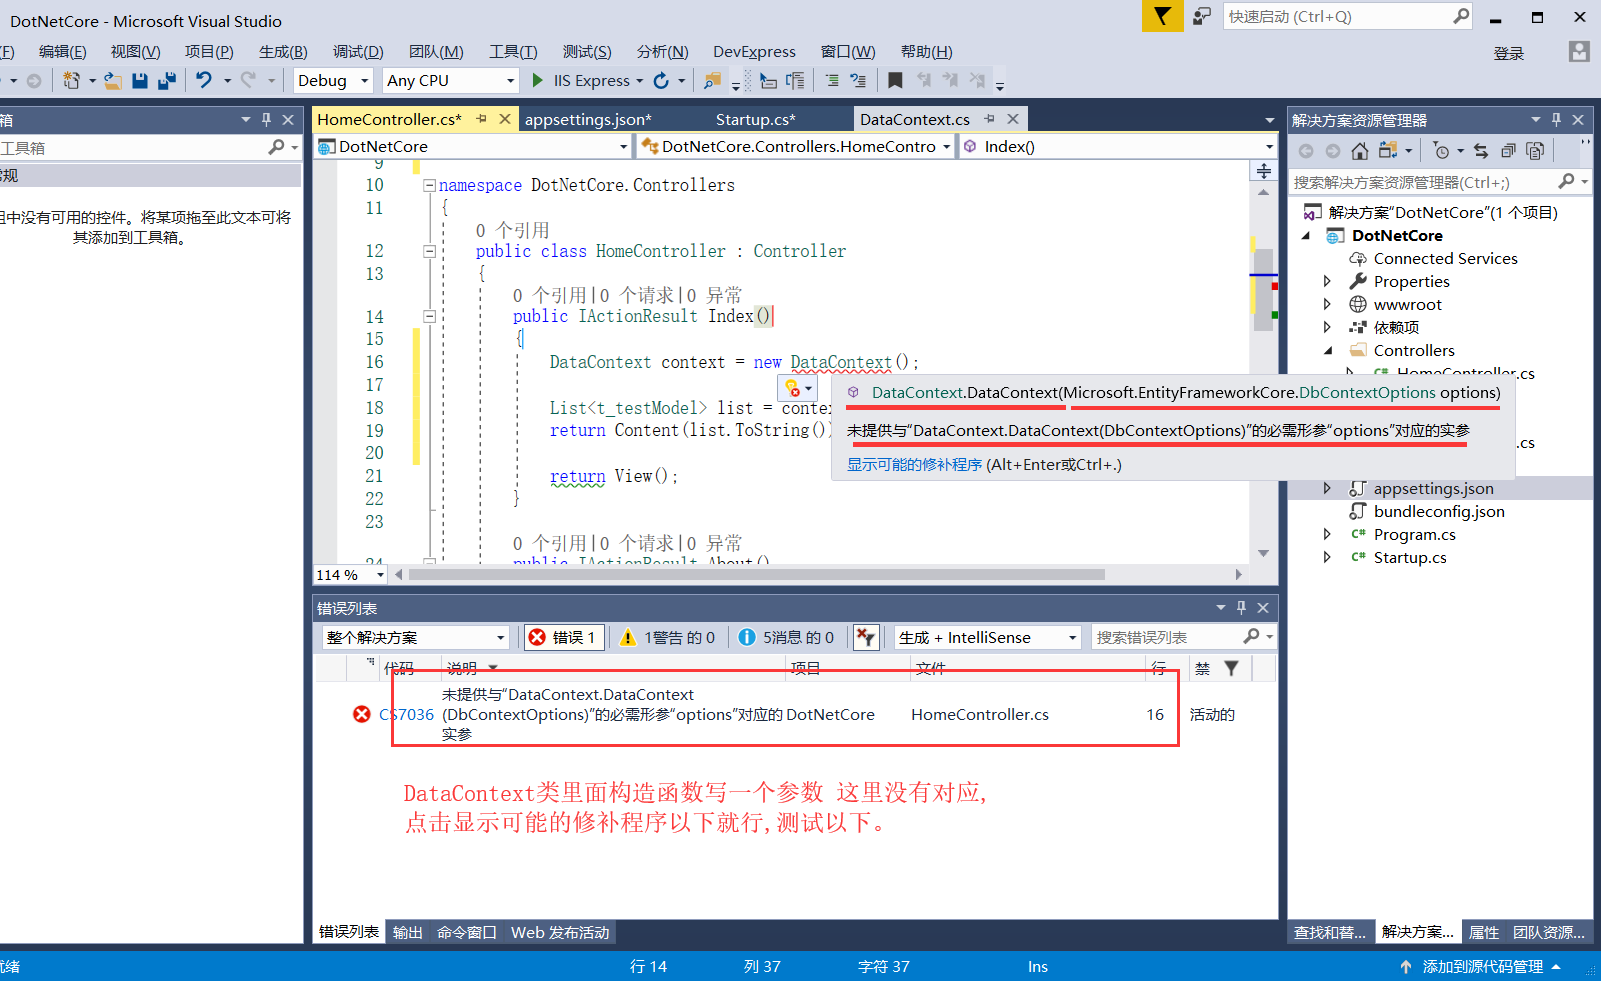Collapse the HomeController class outlining box
Viewport: 1601px width, 981px height.
point(429,251)
